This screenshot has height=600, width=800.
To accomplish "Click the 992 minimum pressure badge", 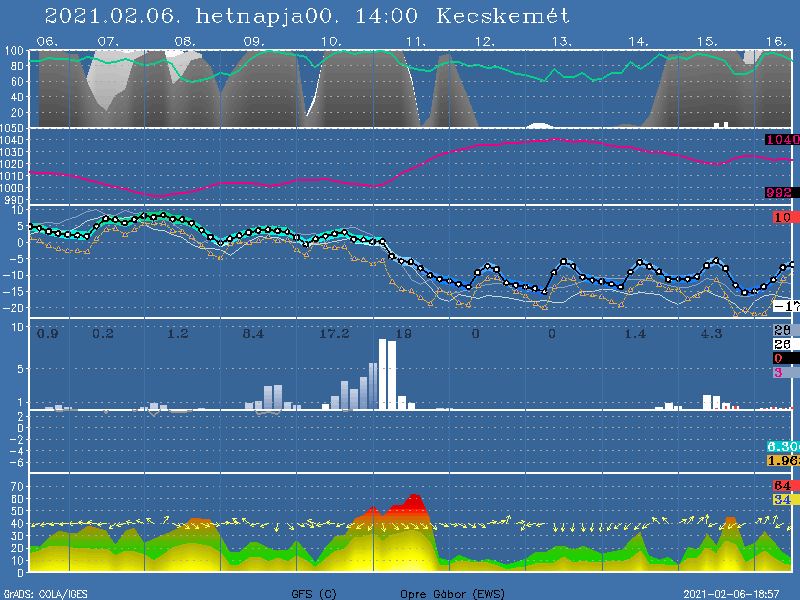I will pyautogui.click(x=782, y=193).
